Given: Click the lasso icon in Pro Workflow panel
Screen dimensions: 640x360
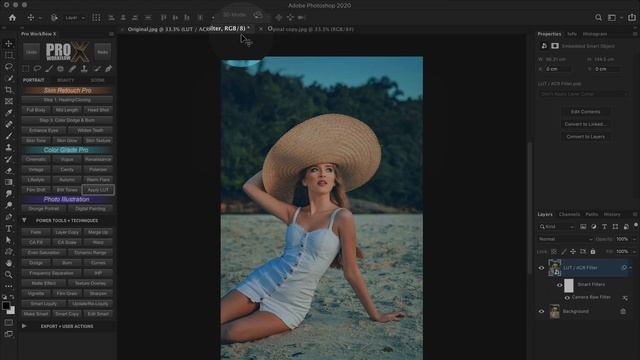Looking at the screenshot, I should (x=37, y=69).
